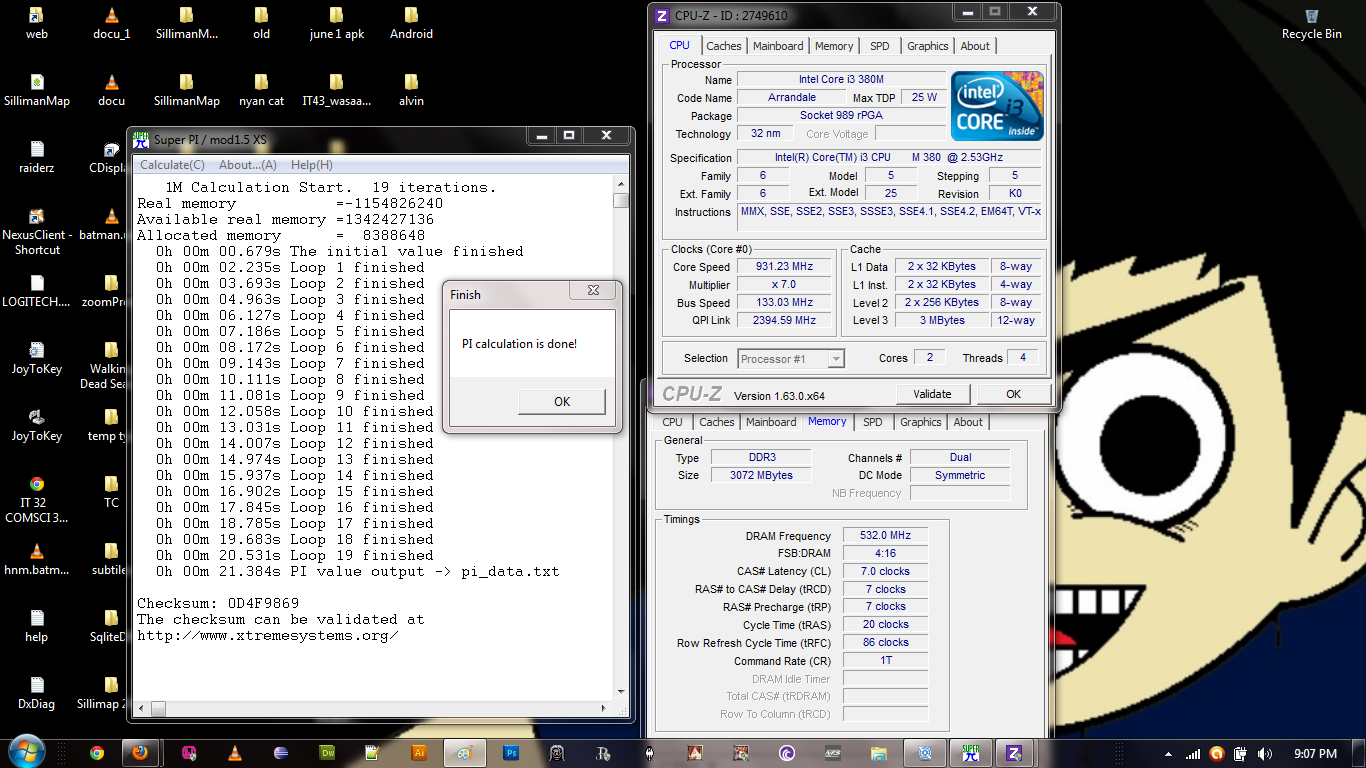Select the 'old' folder on the desktop
The width and height of the screenshot is (1366, 768).
click(x=261, y=24)
